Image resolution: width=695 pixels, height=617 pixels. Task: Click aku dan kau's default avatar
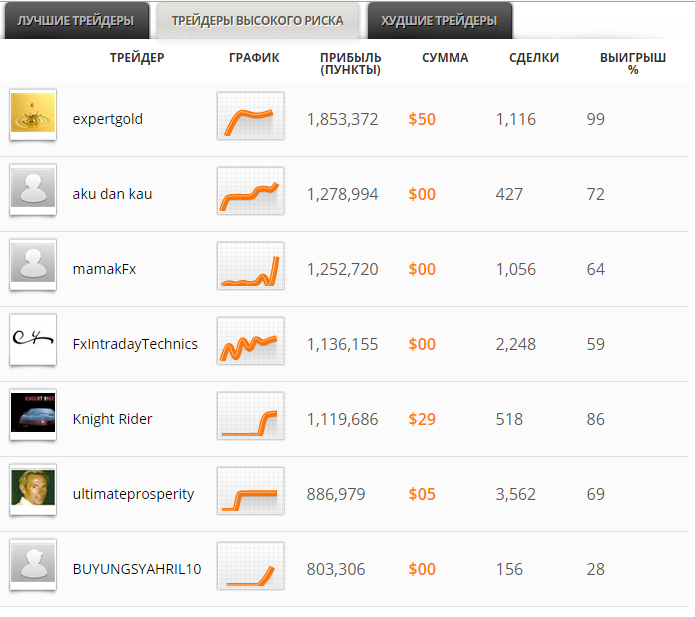[x=33, y=190]
